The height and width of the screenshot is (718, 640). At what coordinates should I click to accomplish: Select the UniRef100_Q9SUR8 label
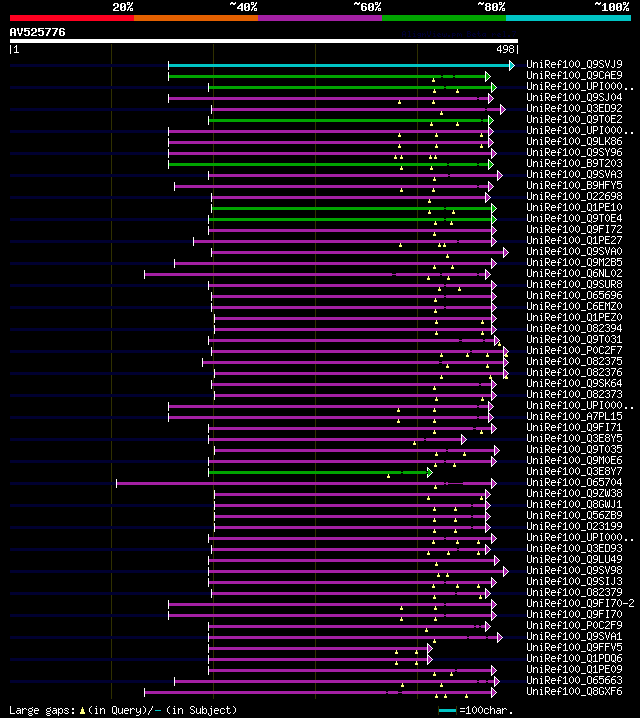574,284
